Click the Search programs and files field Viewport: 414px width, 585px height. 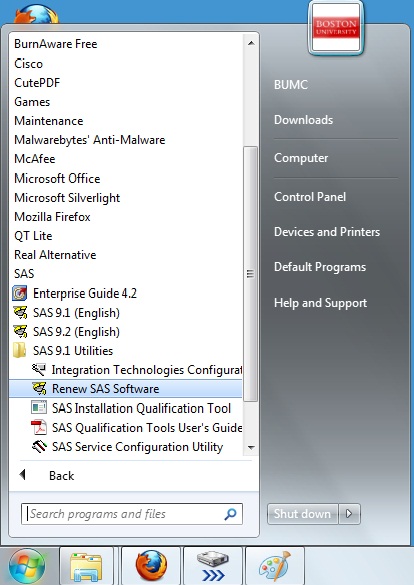pos(132,514)
